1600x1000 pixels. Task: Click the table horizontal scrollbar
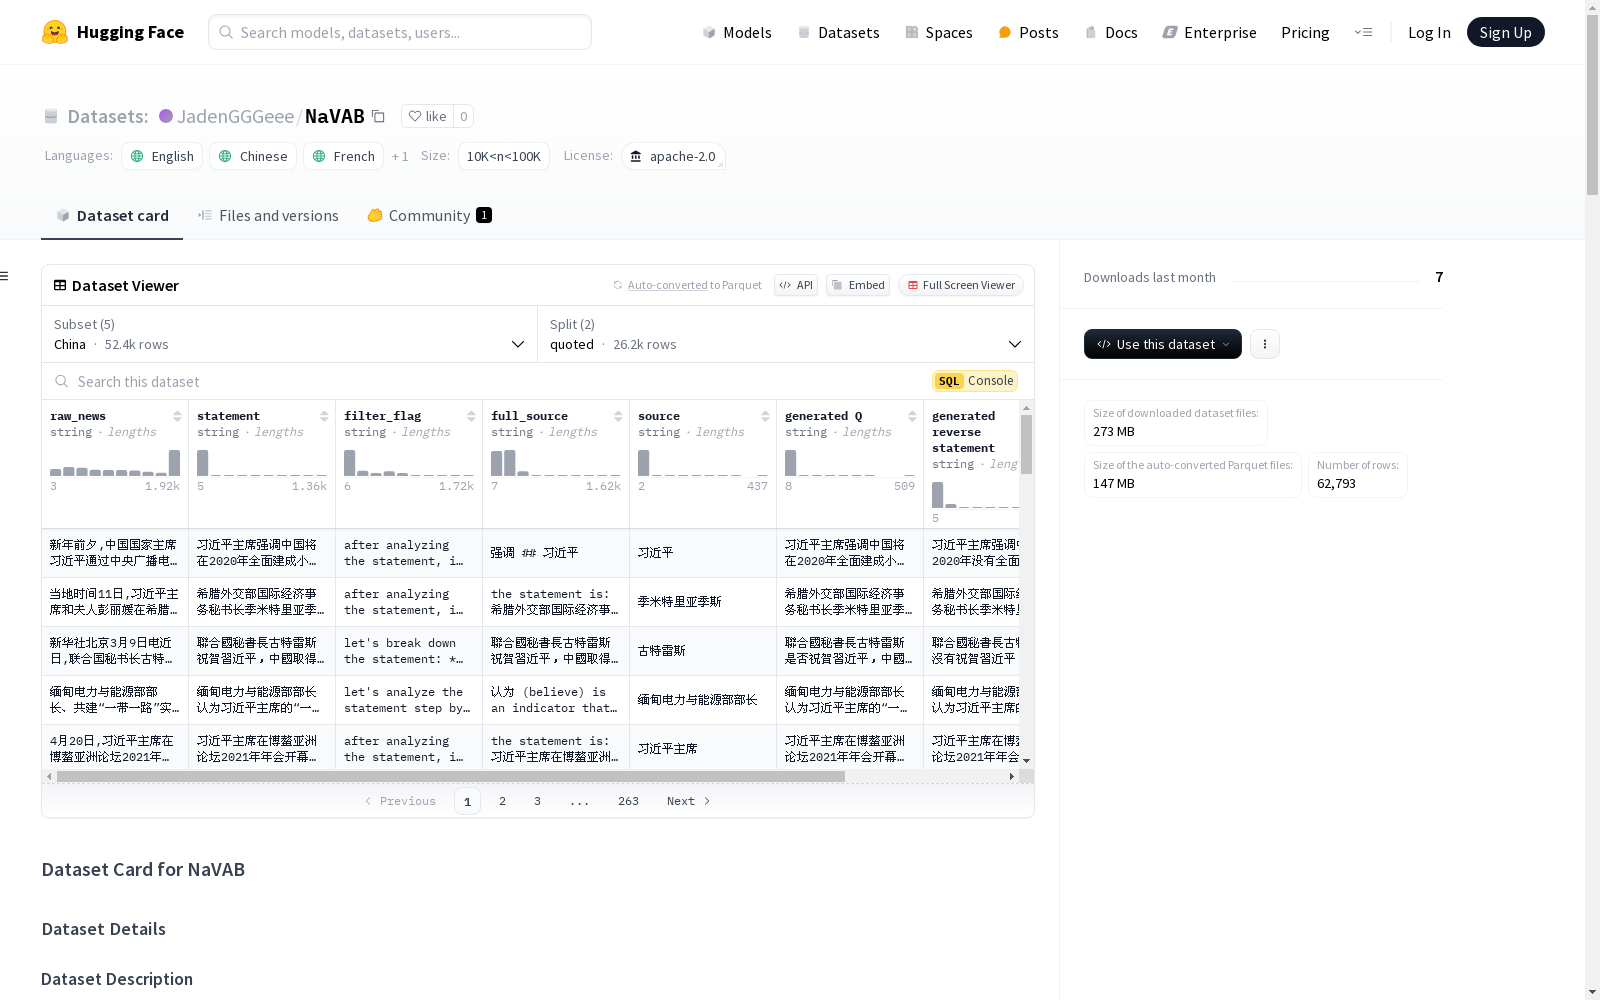pos(450,776)
